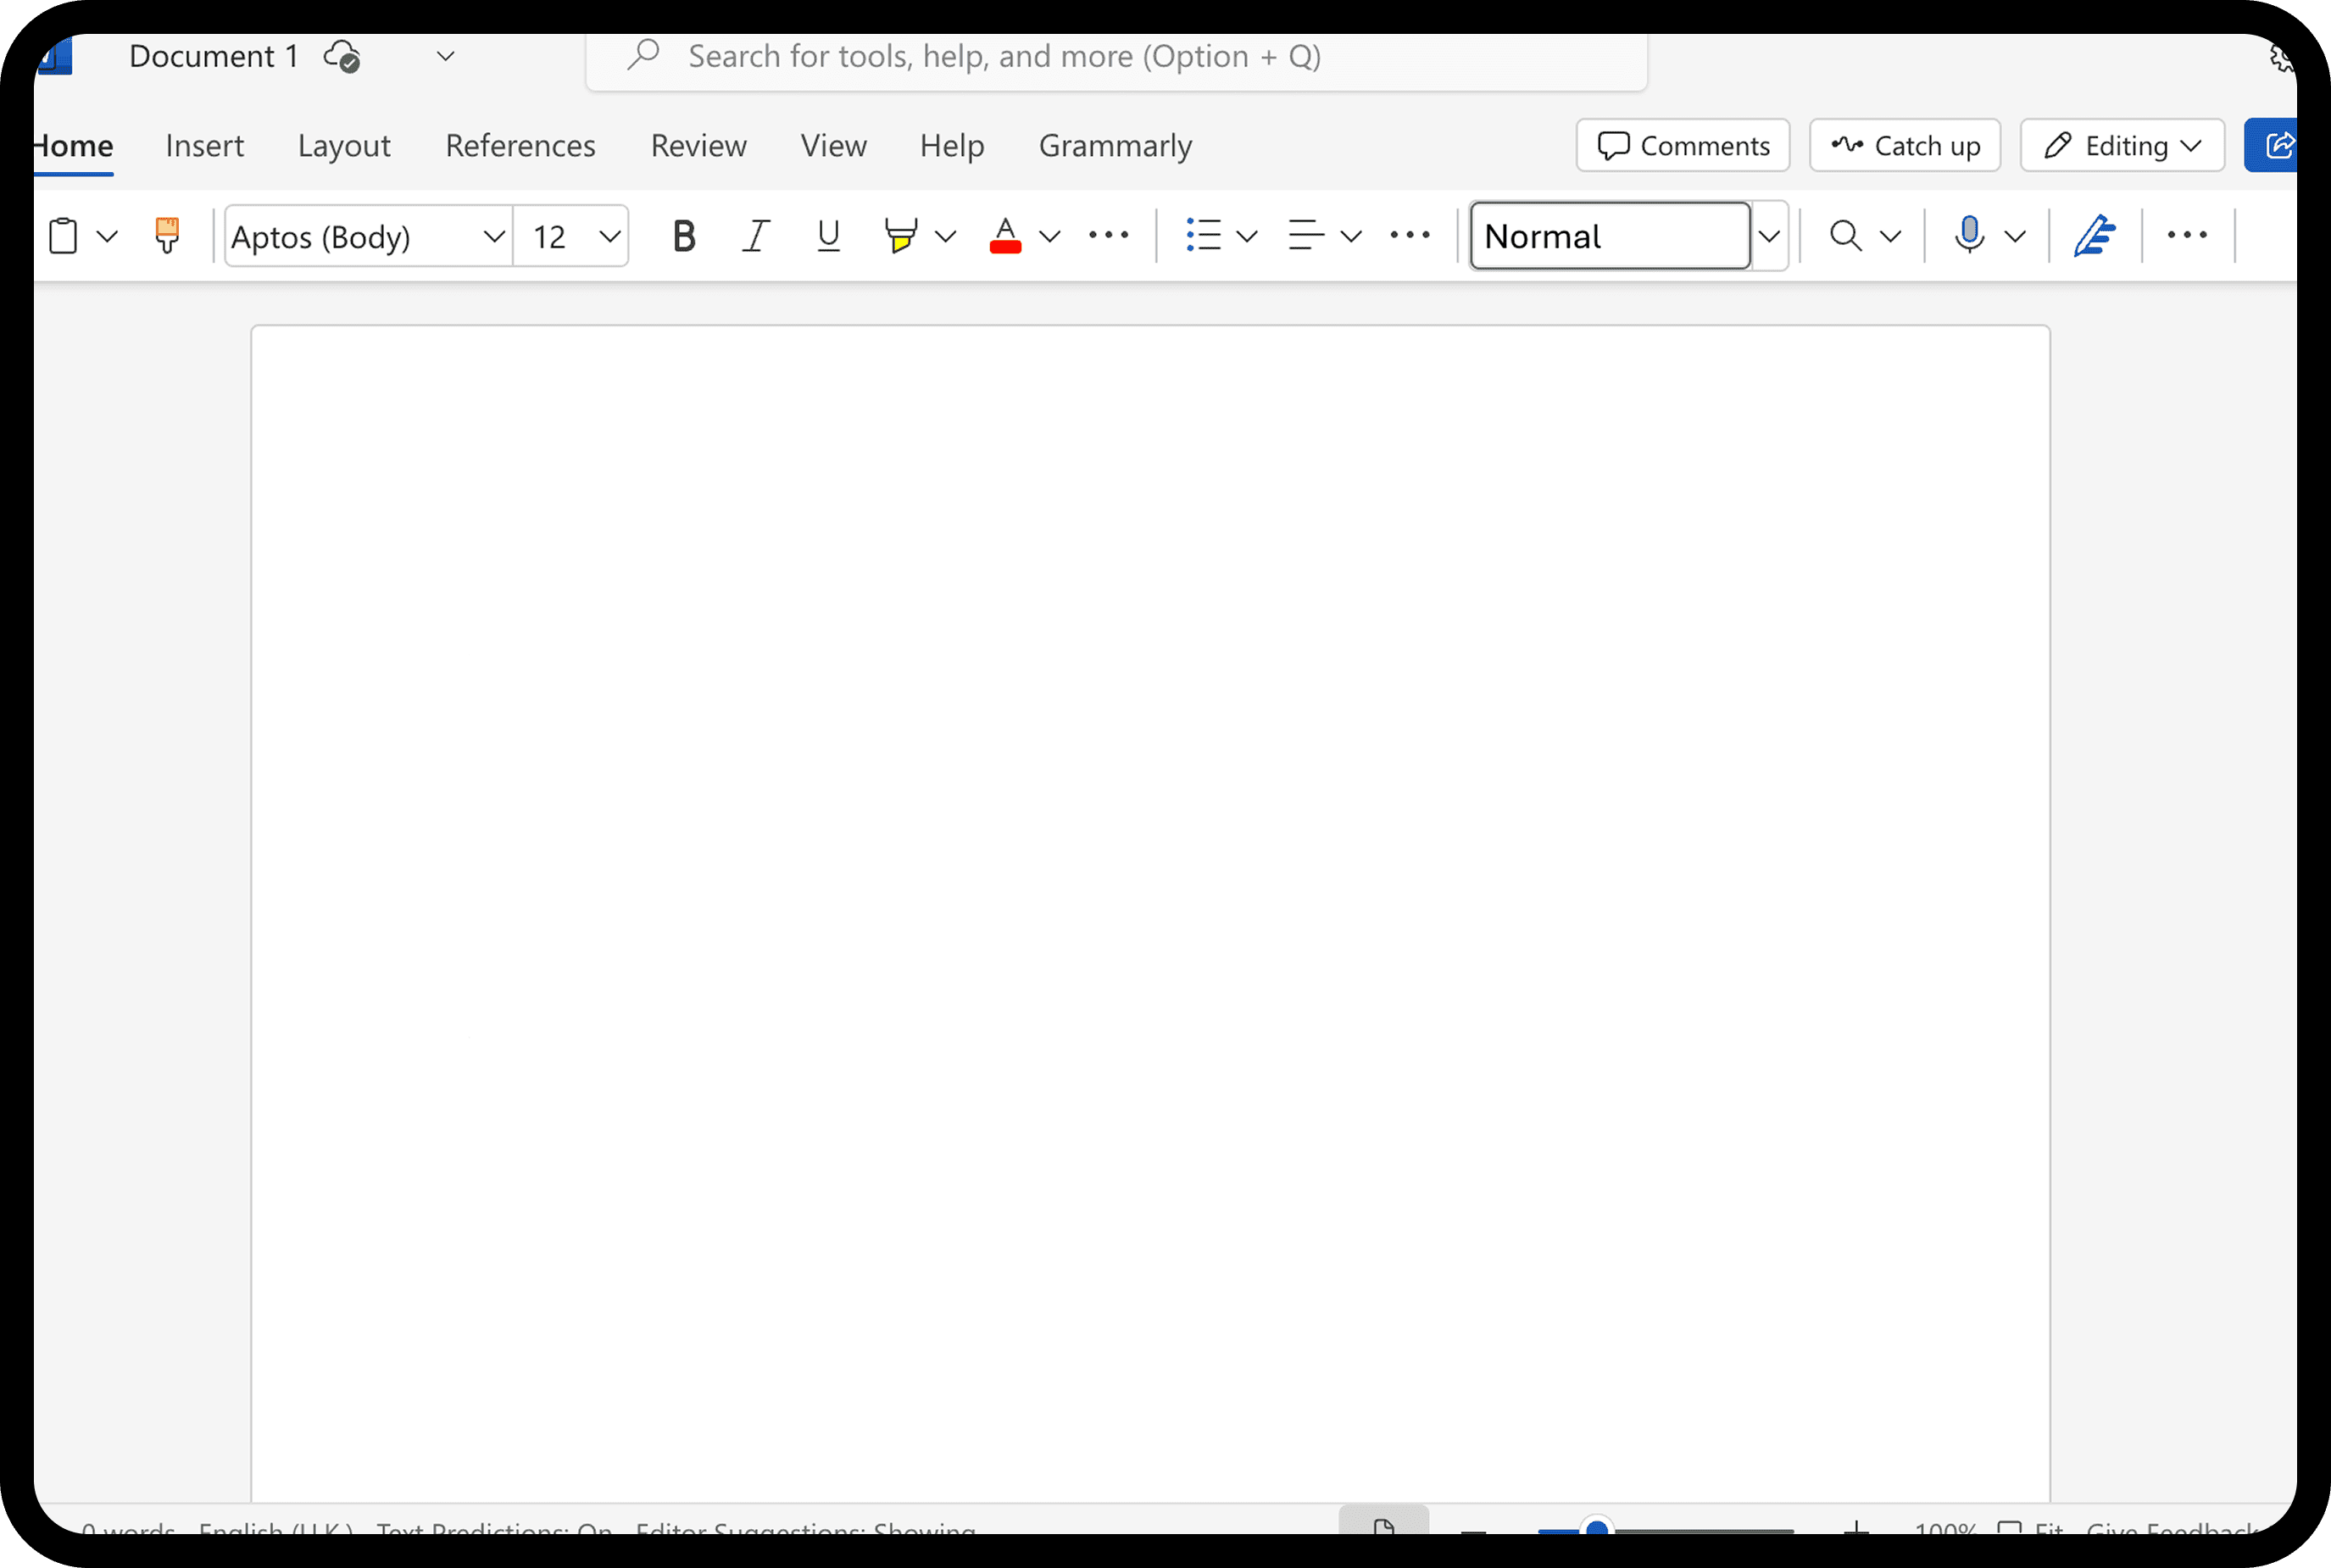Select the Format Painter brush

[x=167, y=236]
